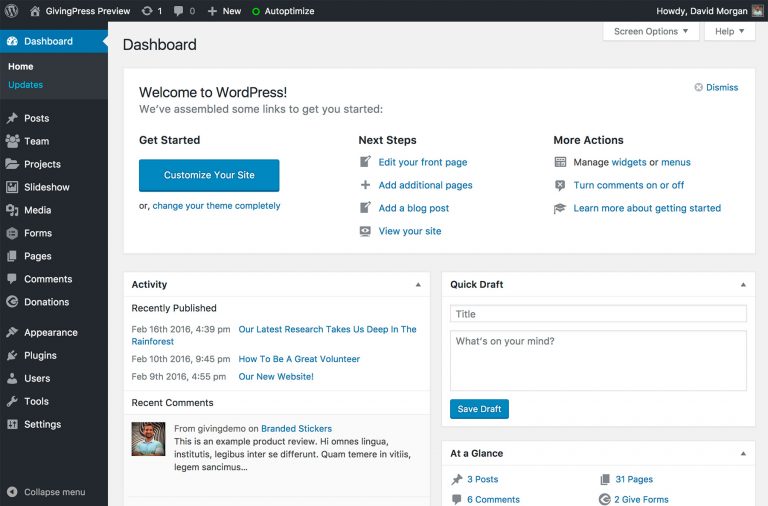Click the monitor icon beside View your site
Viewport: 768px width, 506px height.
click(x=365, y=231)
